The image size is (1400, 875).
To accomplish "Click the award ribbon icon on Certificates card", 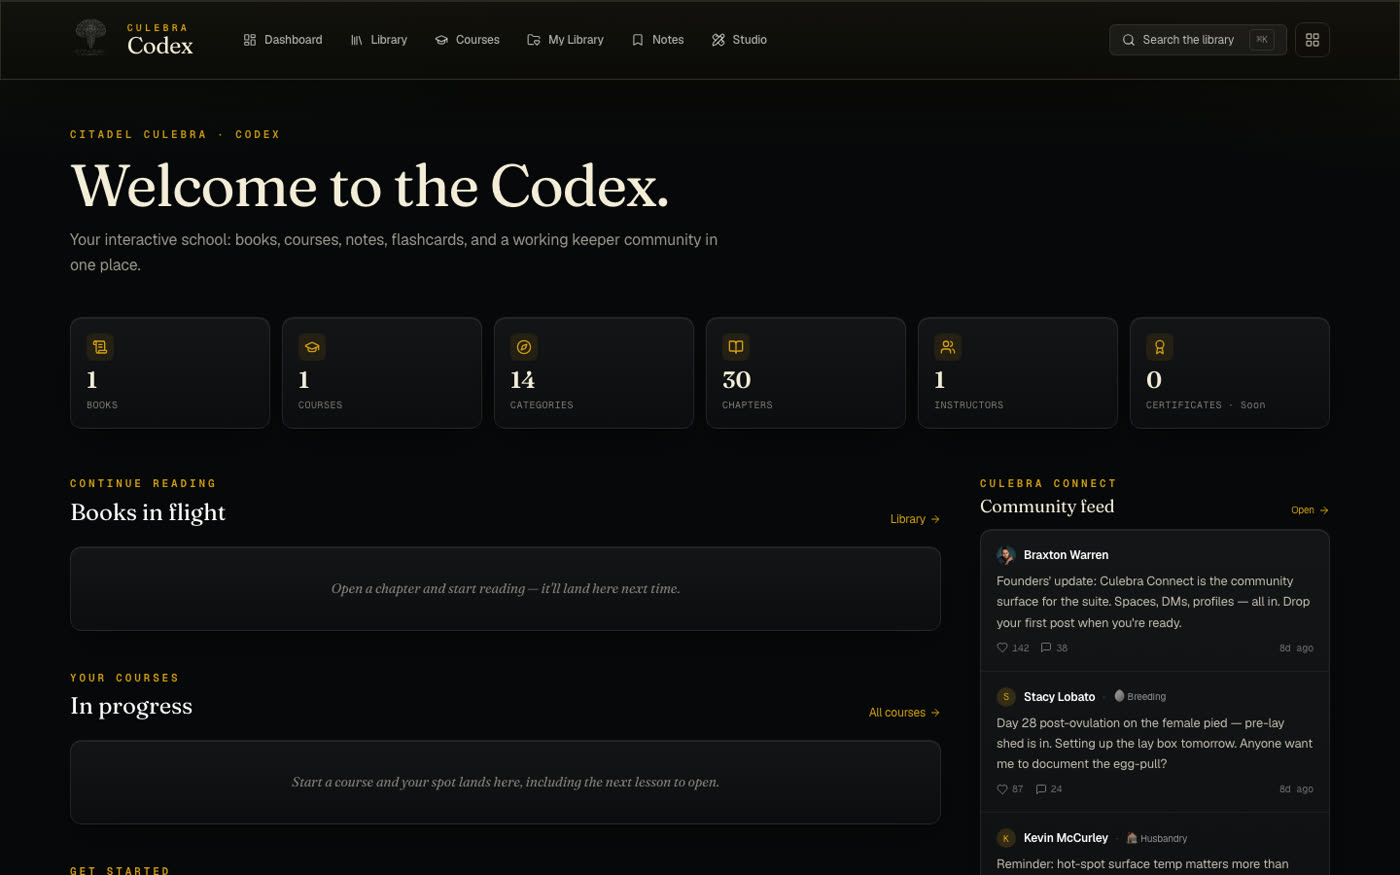I will click(1160, 347).
